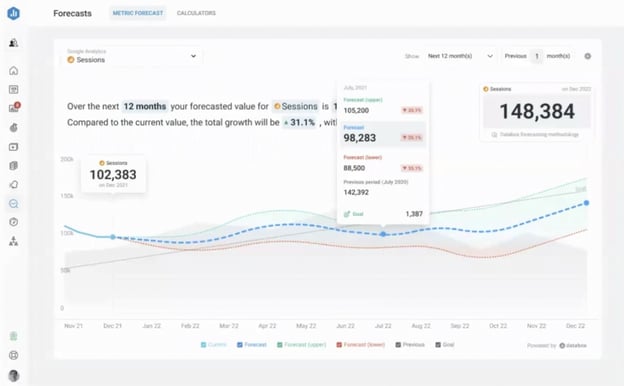Click the Nov 21 axis label

73,326
